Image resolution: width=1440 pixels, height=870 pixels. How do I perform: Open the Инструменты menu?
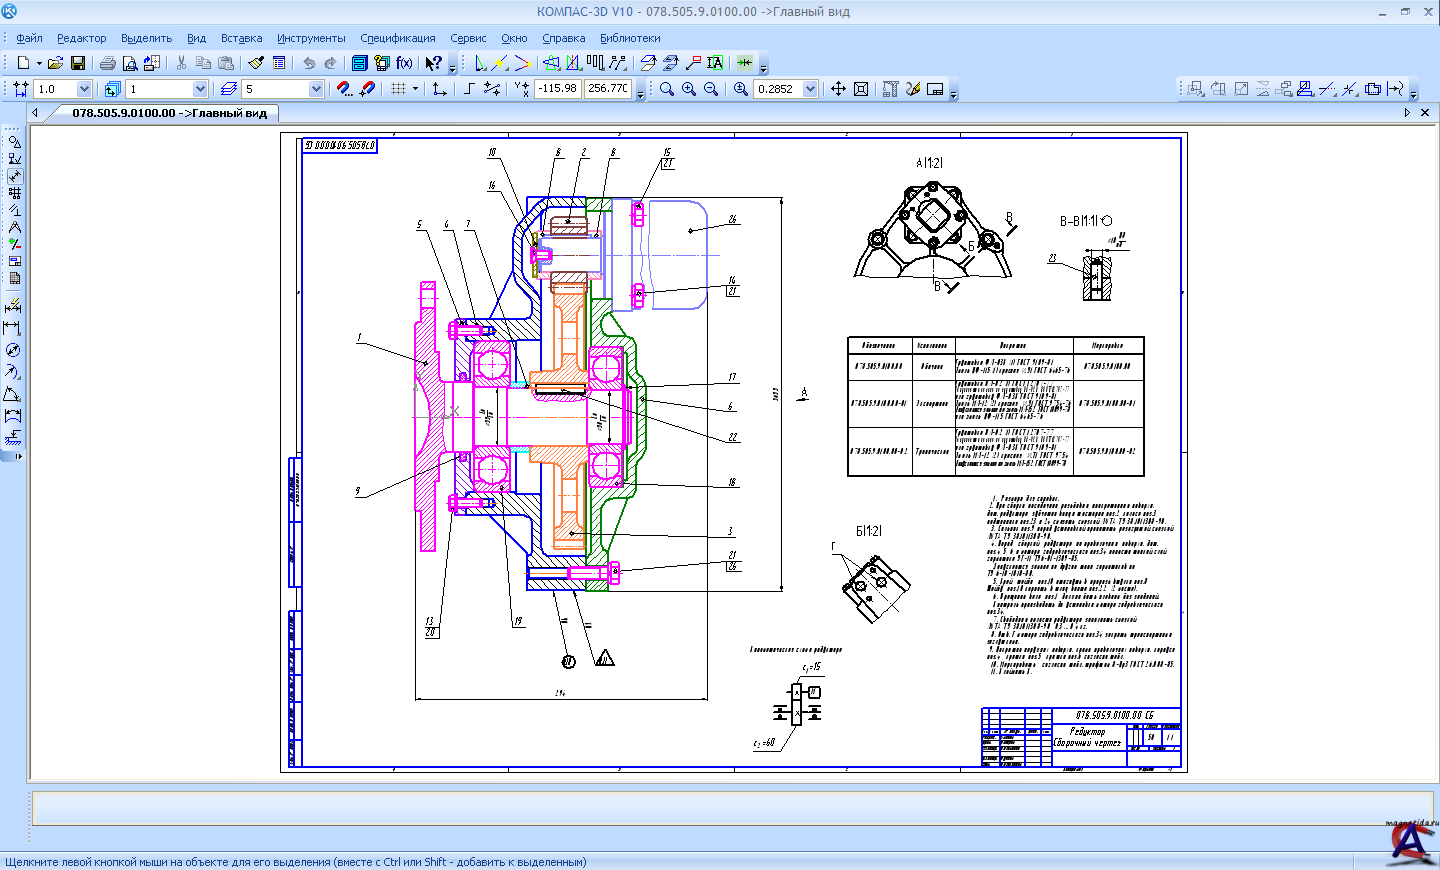click(311, 38)
